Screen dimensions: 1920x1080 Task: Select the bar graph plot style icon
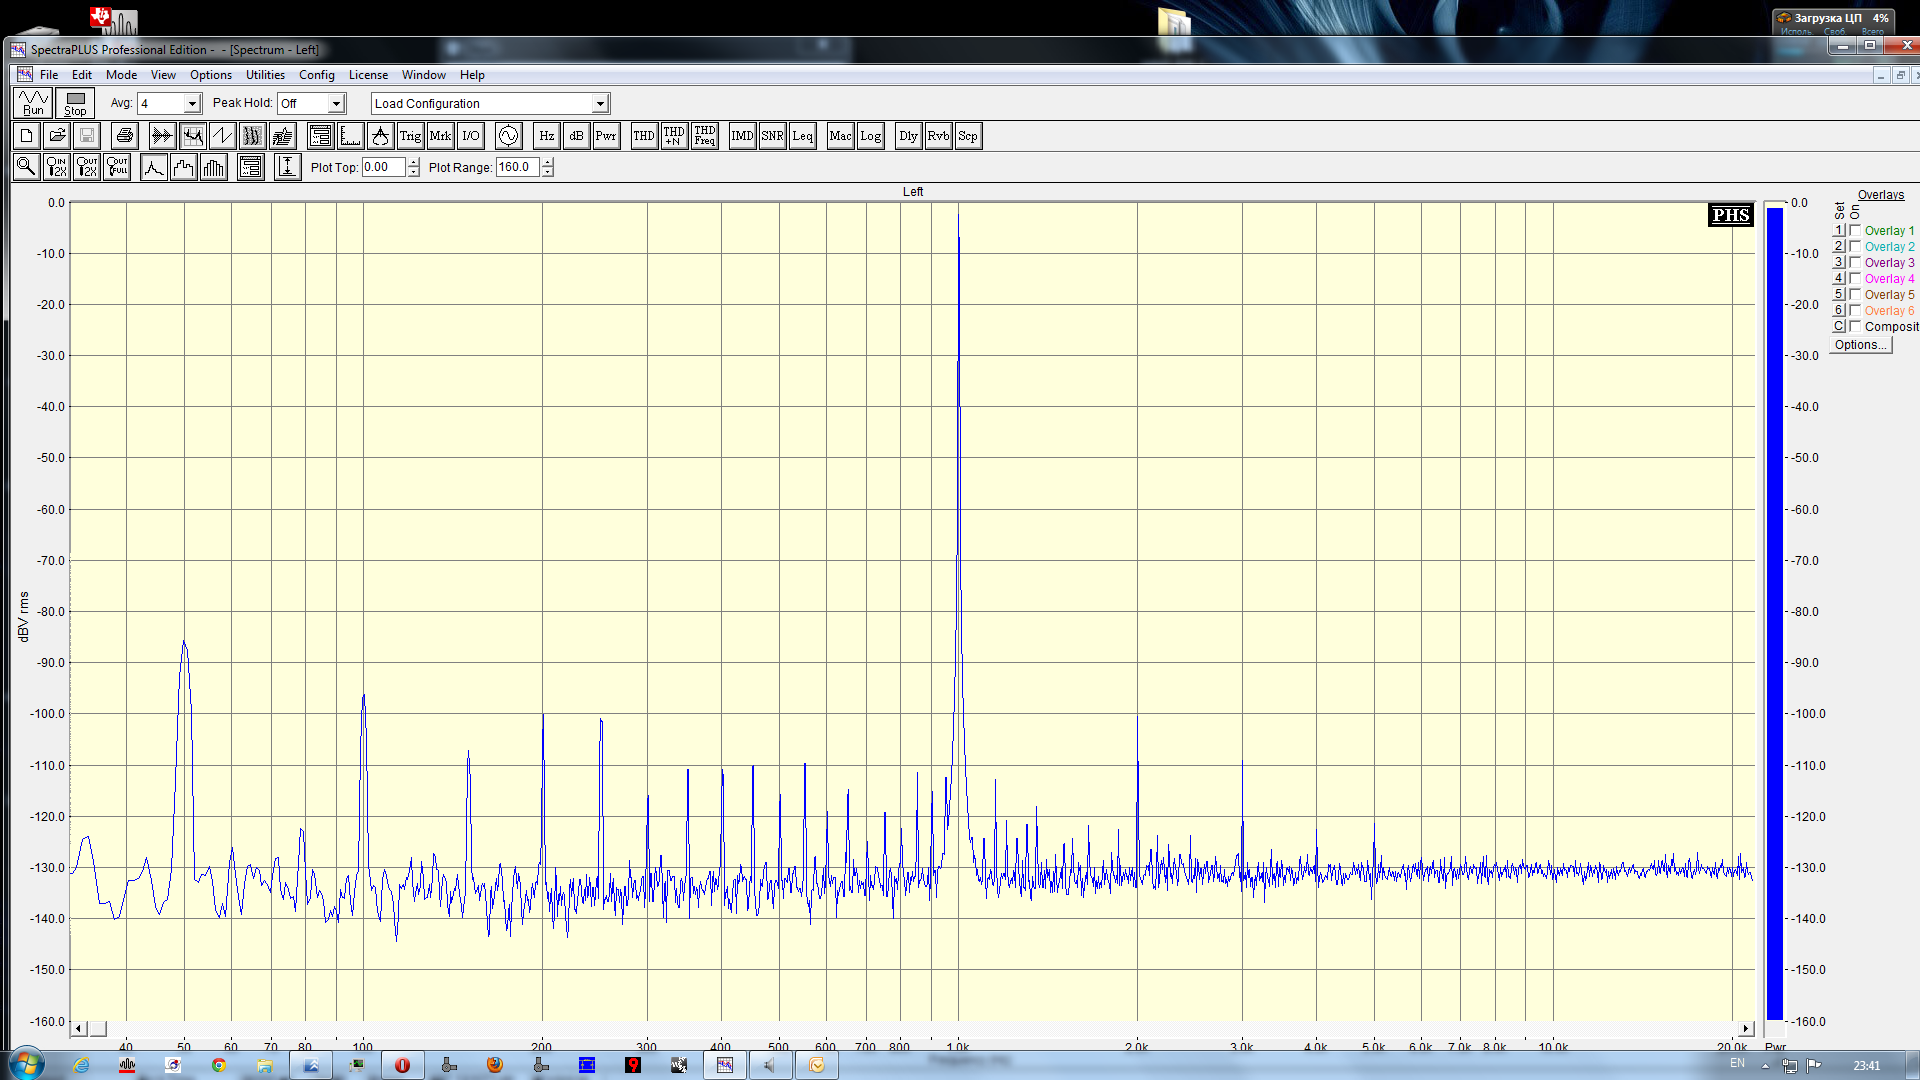[x=214, y=167]
